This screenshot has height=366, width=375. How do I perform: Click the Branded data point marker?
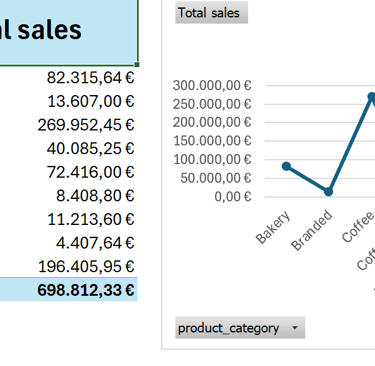pyautogui.click(x=328, y=192)
